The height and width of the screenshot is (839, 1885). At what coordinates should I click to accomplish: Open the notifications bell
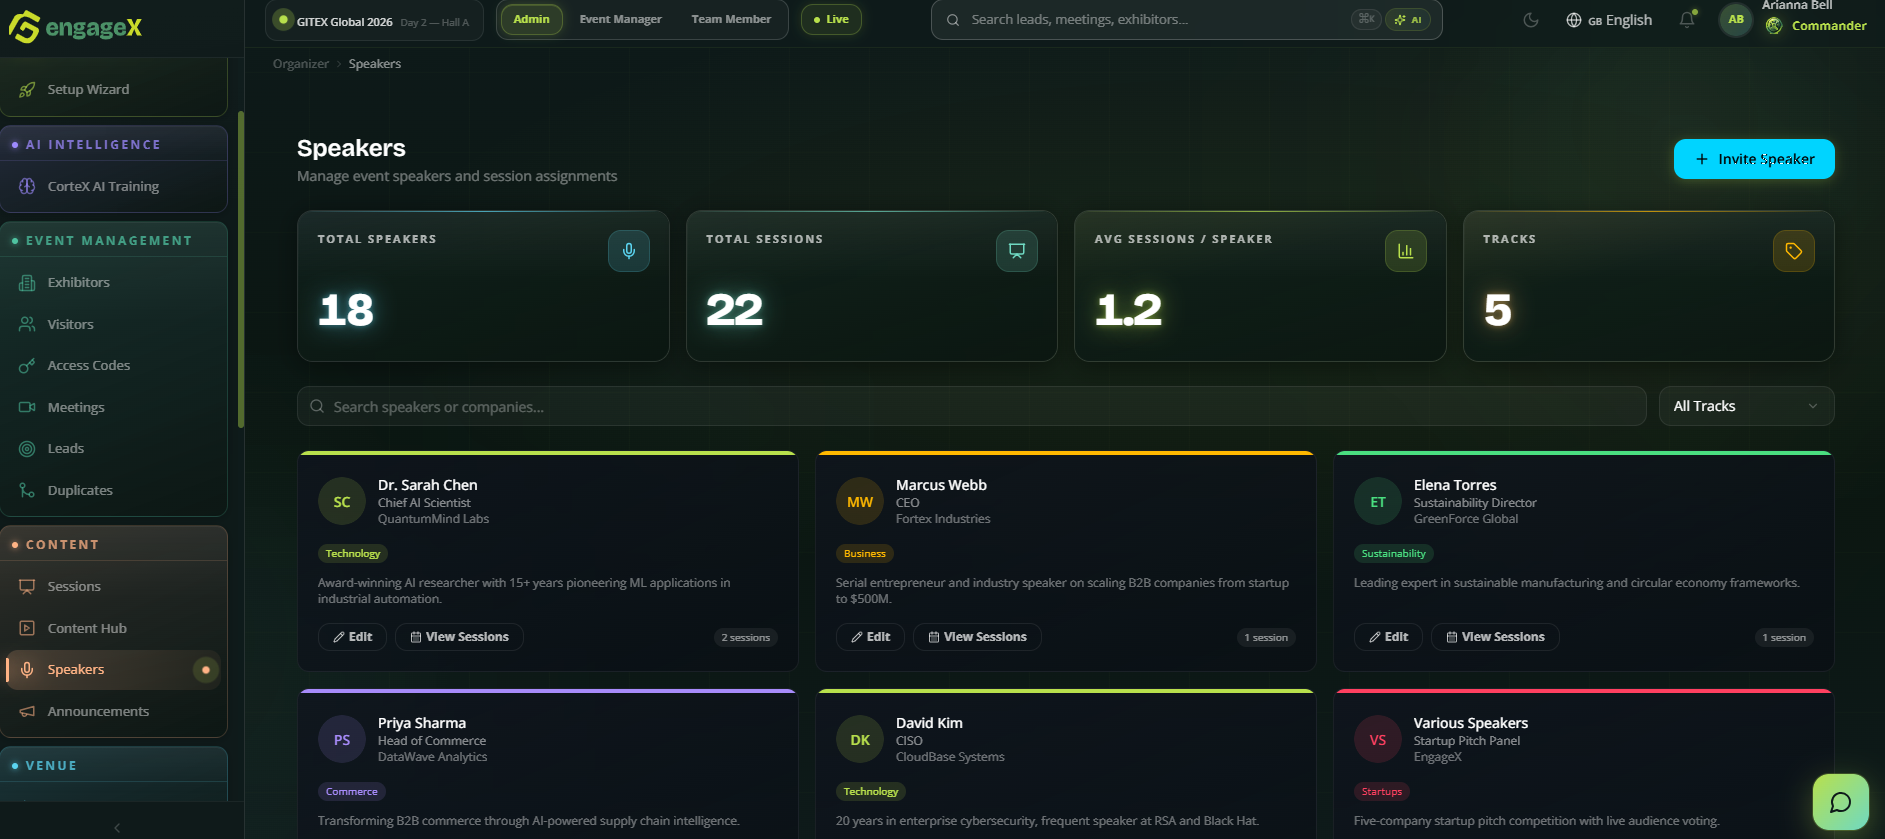click(x=1687, y=19)
